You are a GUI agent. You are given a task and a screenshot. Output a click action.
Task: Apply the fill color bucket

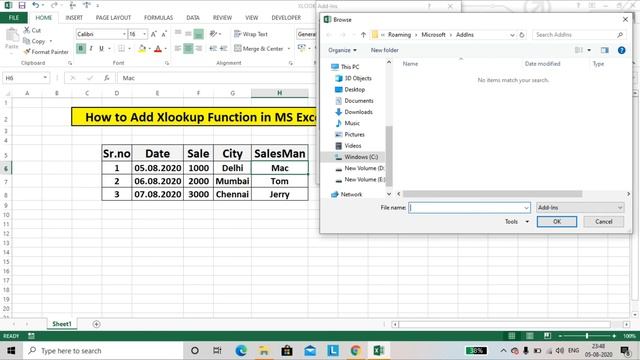tap(142, 49)
